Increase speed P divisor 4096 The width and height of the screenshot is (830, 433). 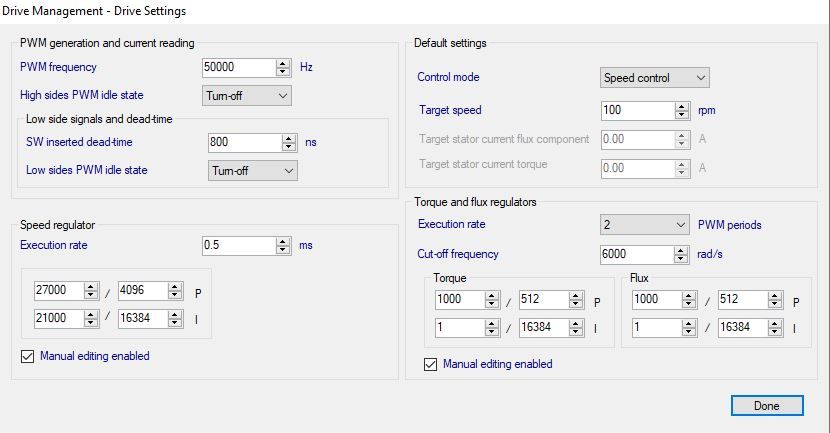click(175, 286)
